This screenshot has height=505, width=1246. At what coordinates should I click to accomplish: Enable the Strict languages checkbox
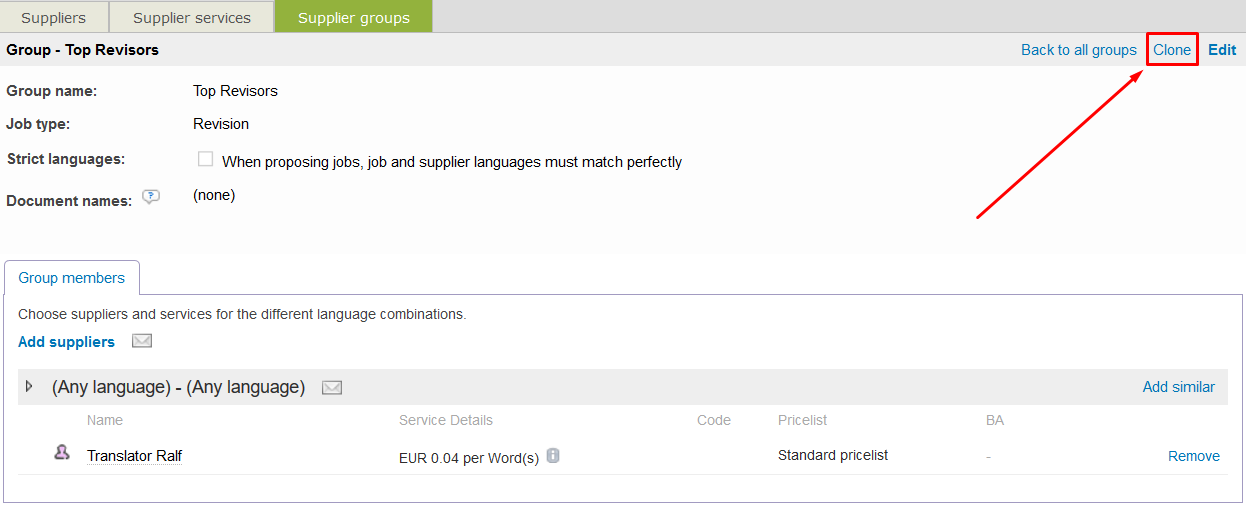206,160
